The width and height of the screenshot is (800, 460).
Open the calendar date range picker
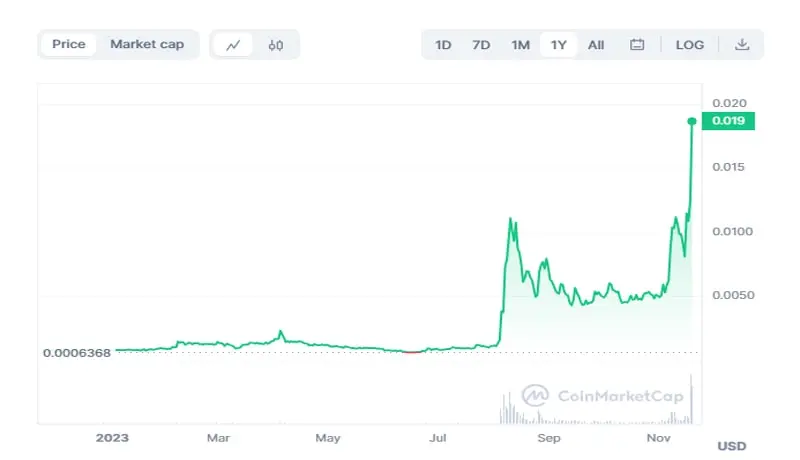tap(637, 45)
